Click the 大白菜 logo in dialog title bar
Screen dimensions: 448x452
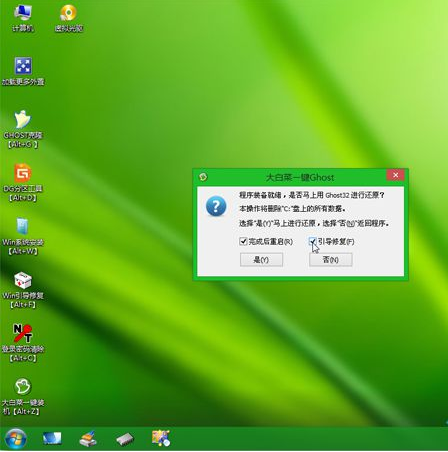coord(203,177)
